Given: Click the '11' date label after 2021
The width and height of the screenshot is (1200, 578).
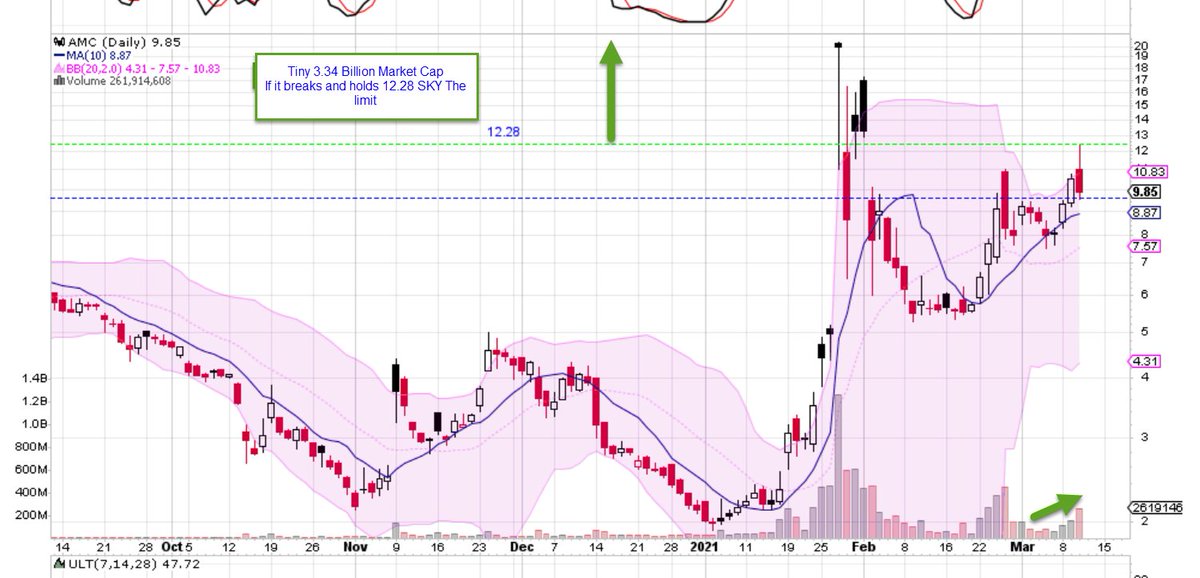Looking at the screenshot, I should pos(745,548).
